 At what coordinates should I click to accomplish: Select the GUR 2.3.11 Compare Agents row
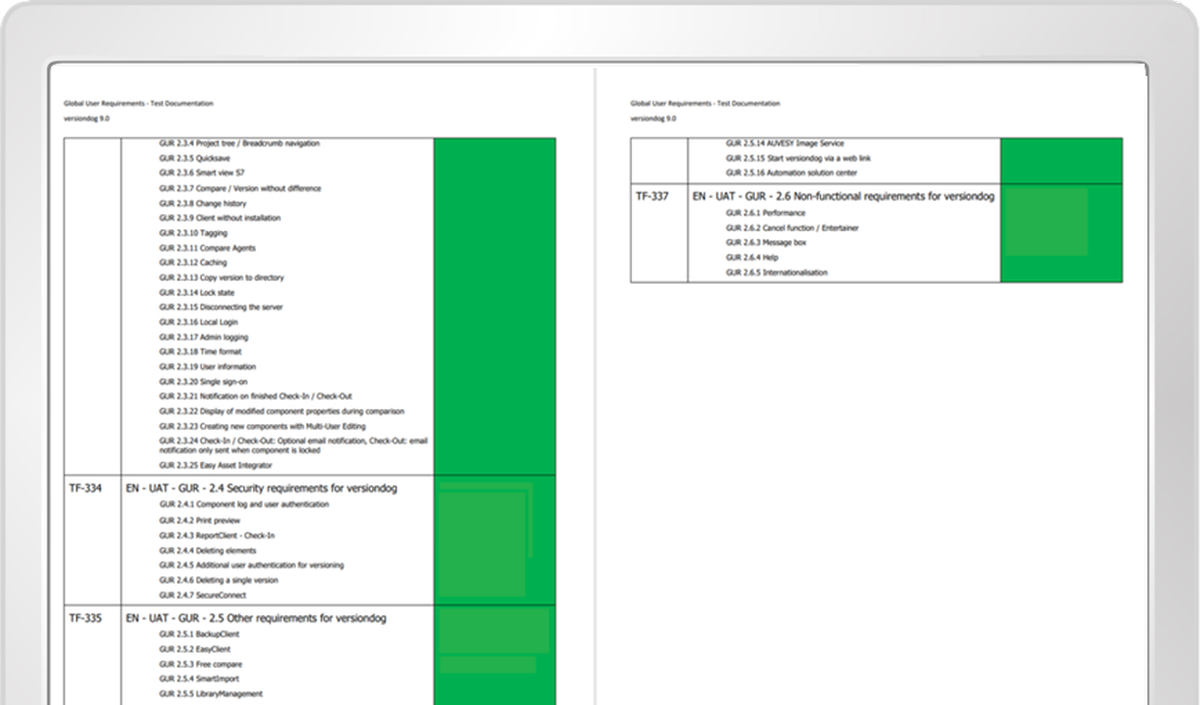pos(206,247)
